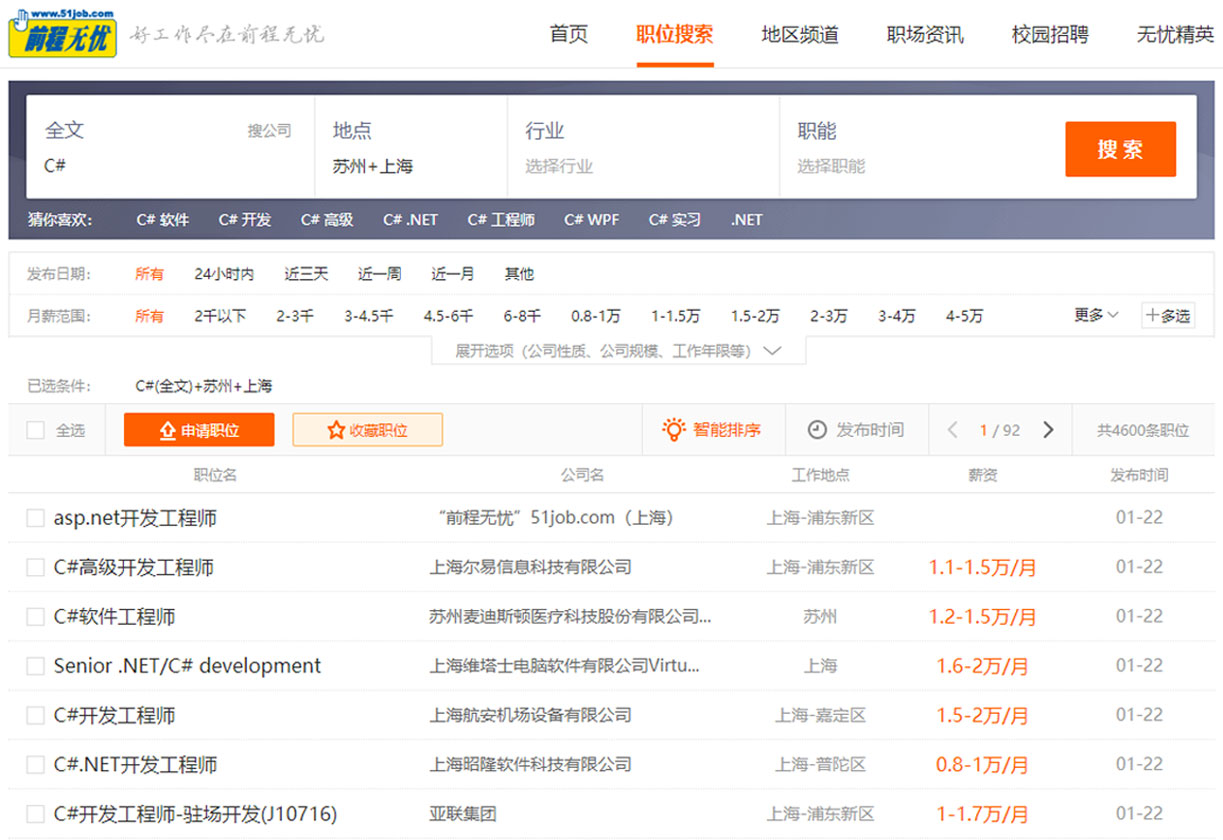
Task: Filter salary 4.5-6千
Action: click(x=448, y=316)
